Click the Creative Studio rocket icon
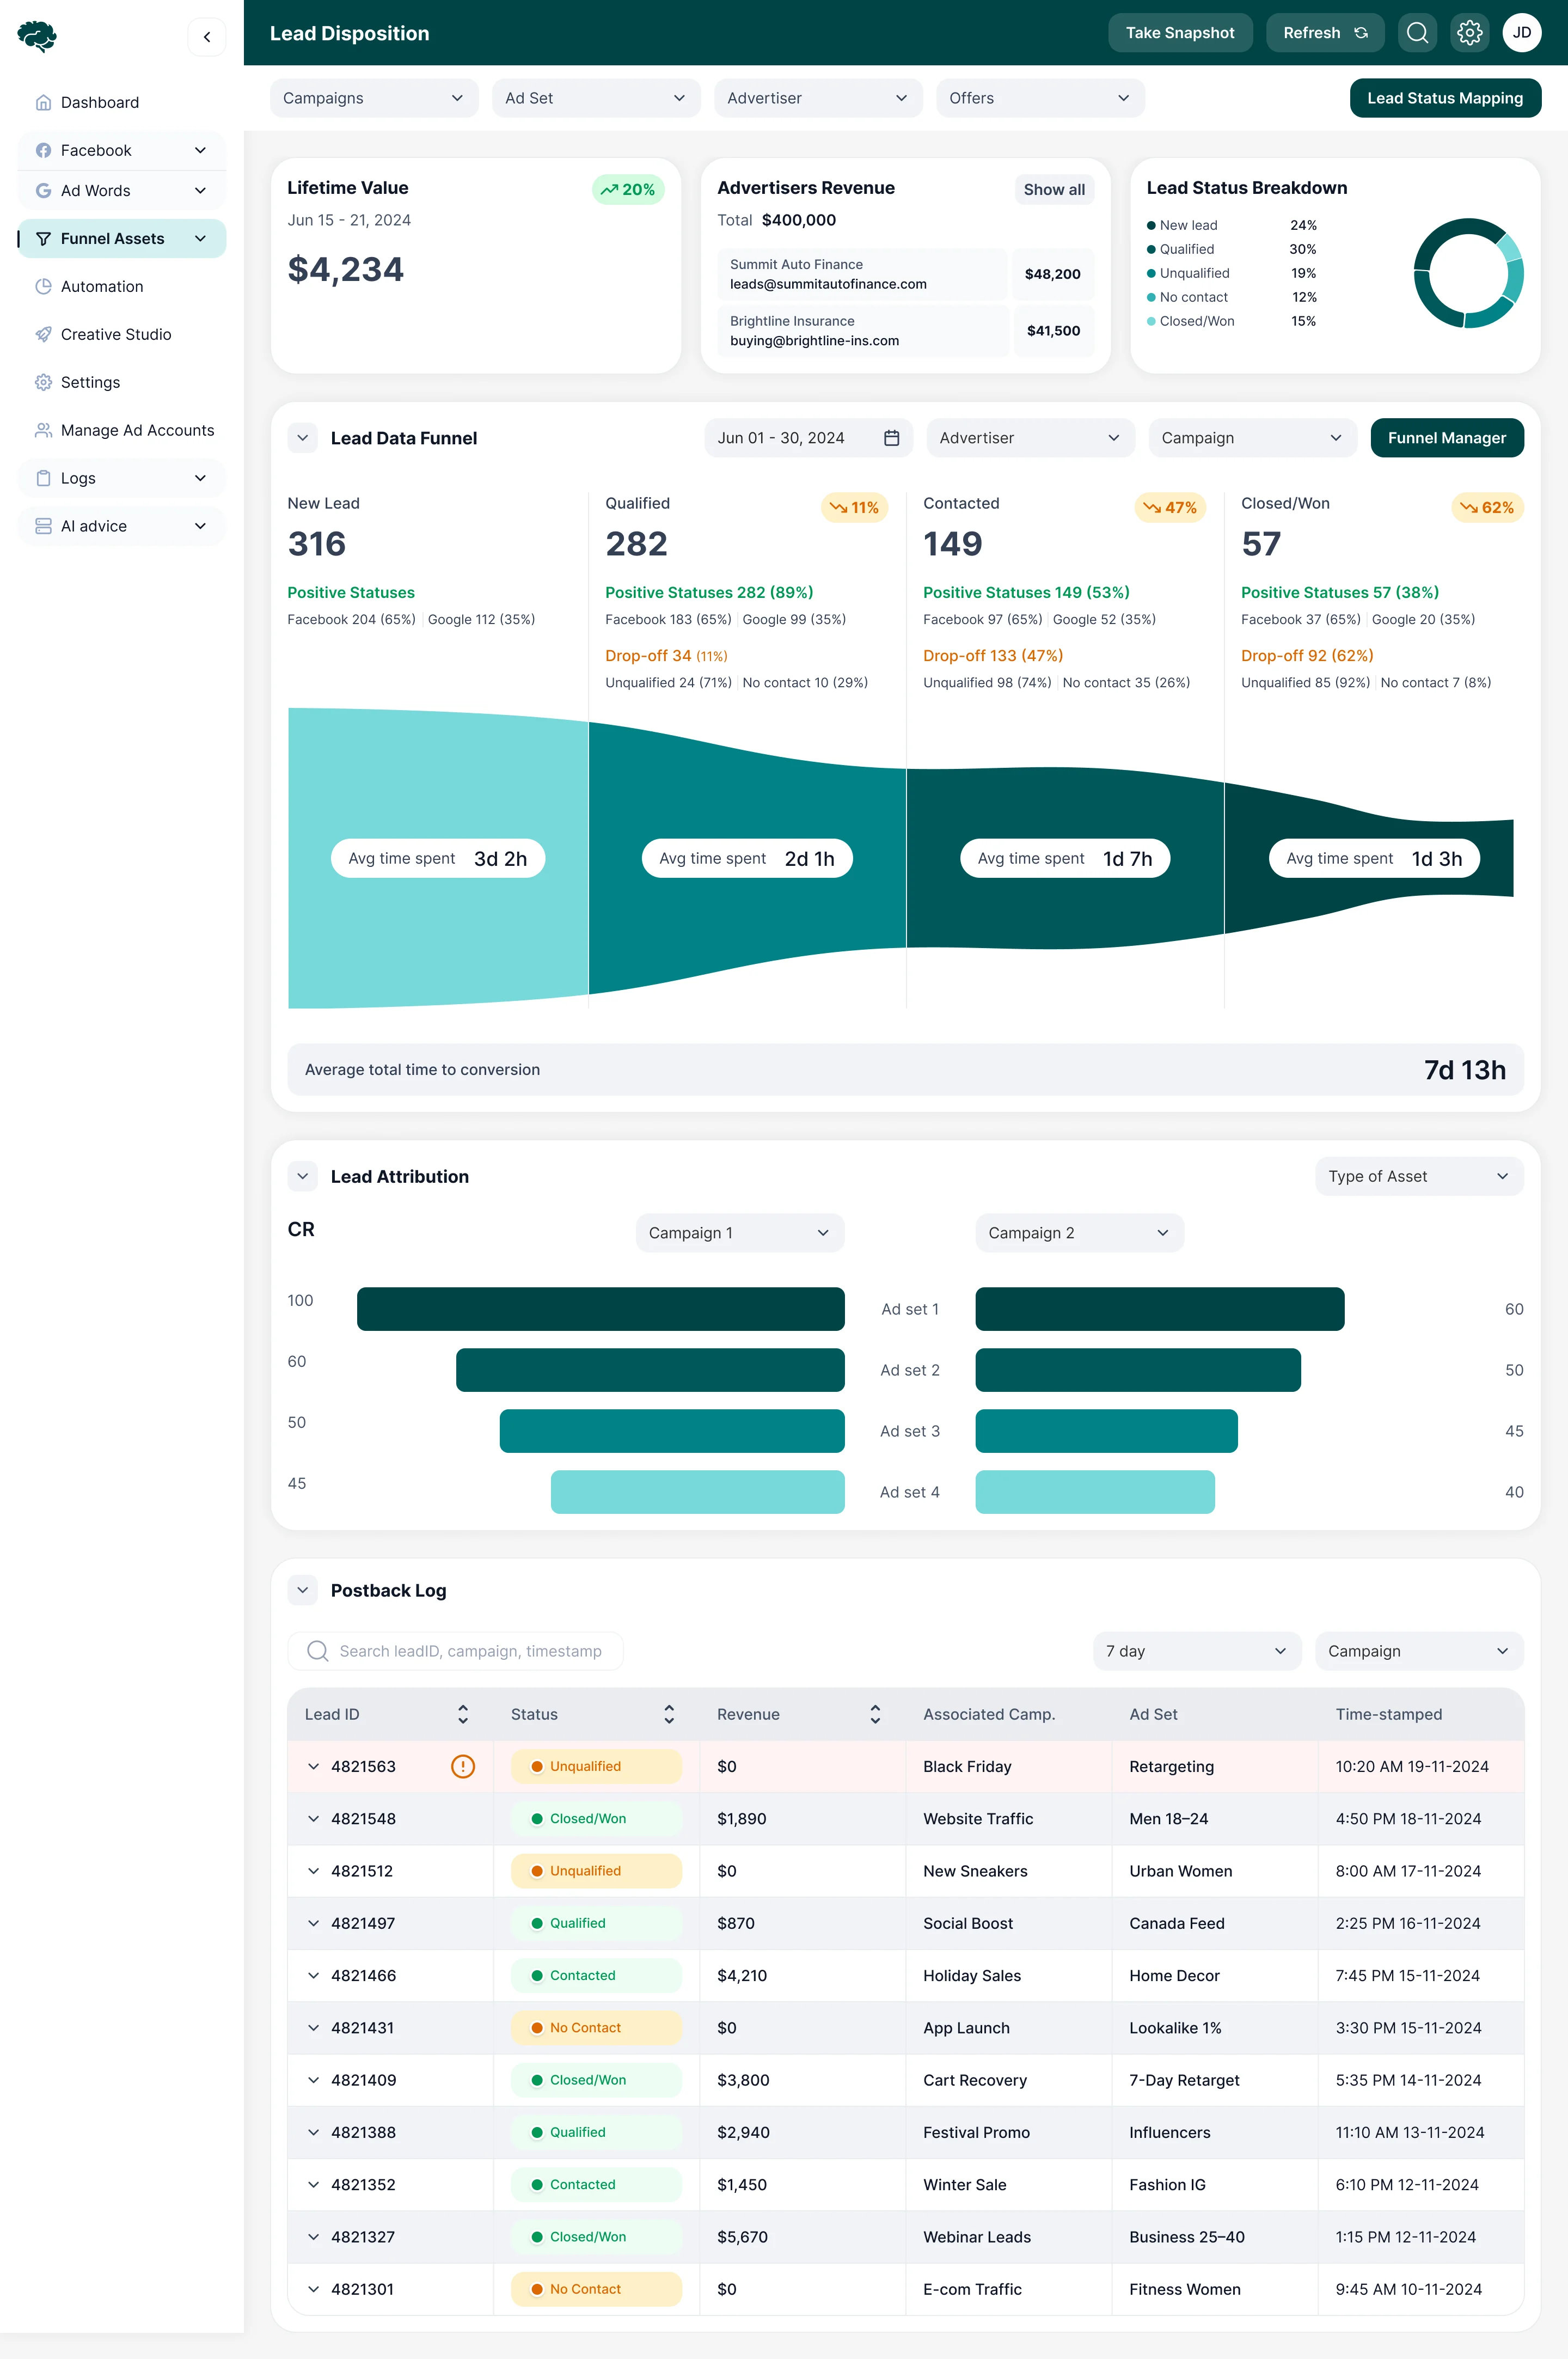 coord(43,334)
